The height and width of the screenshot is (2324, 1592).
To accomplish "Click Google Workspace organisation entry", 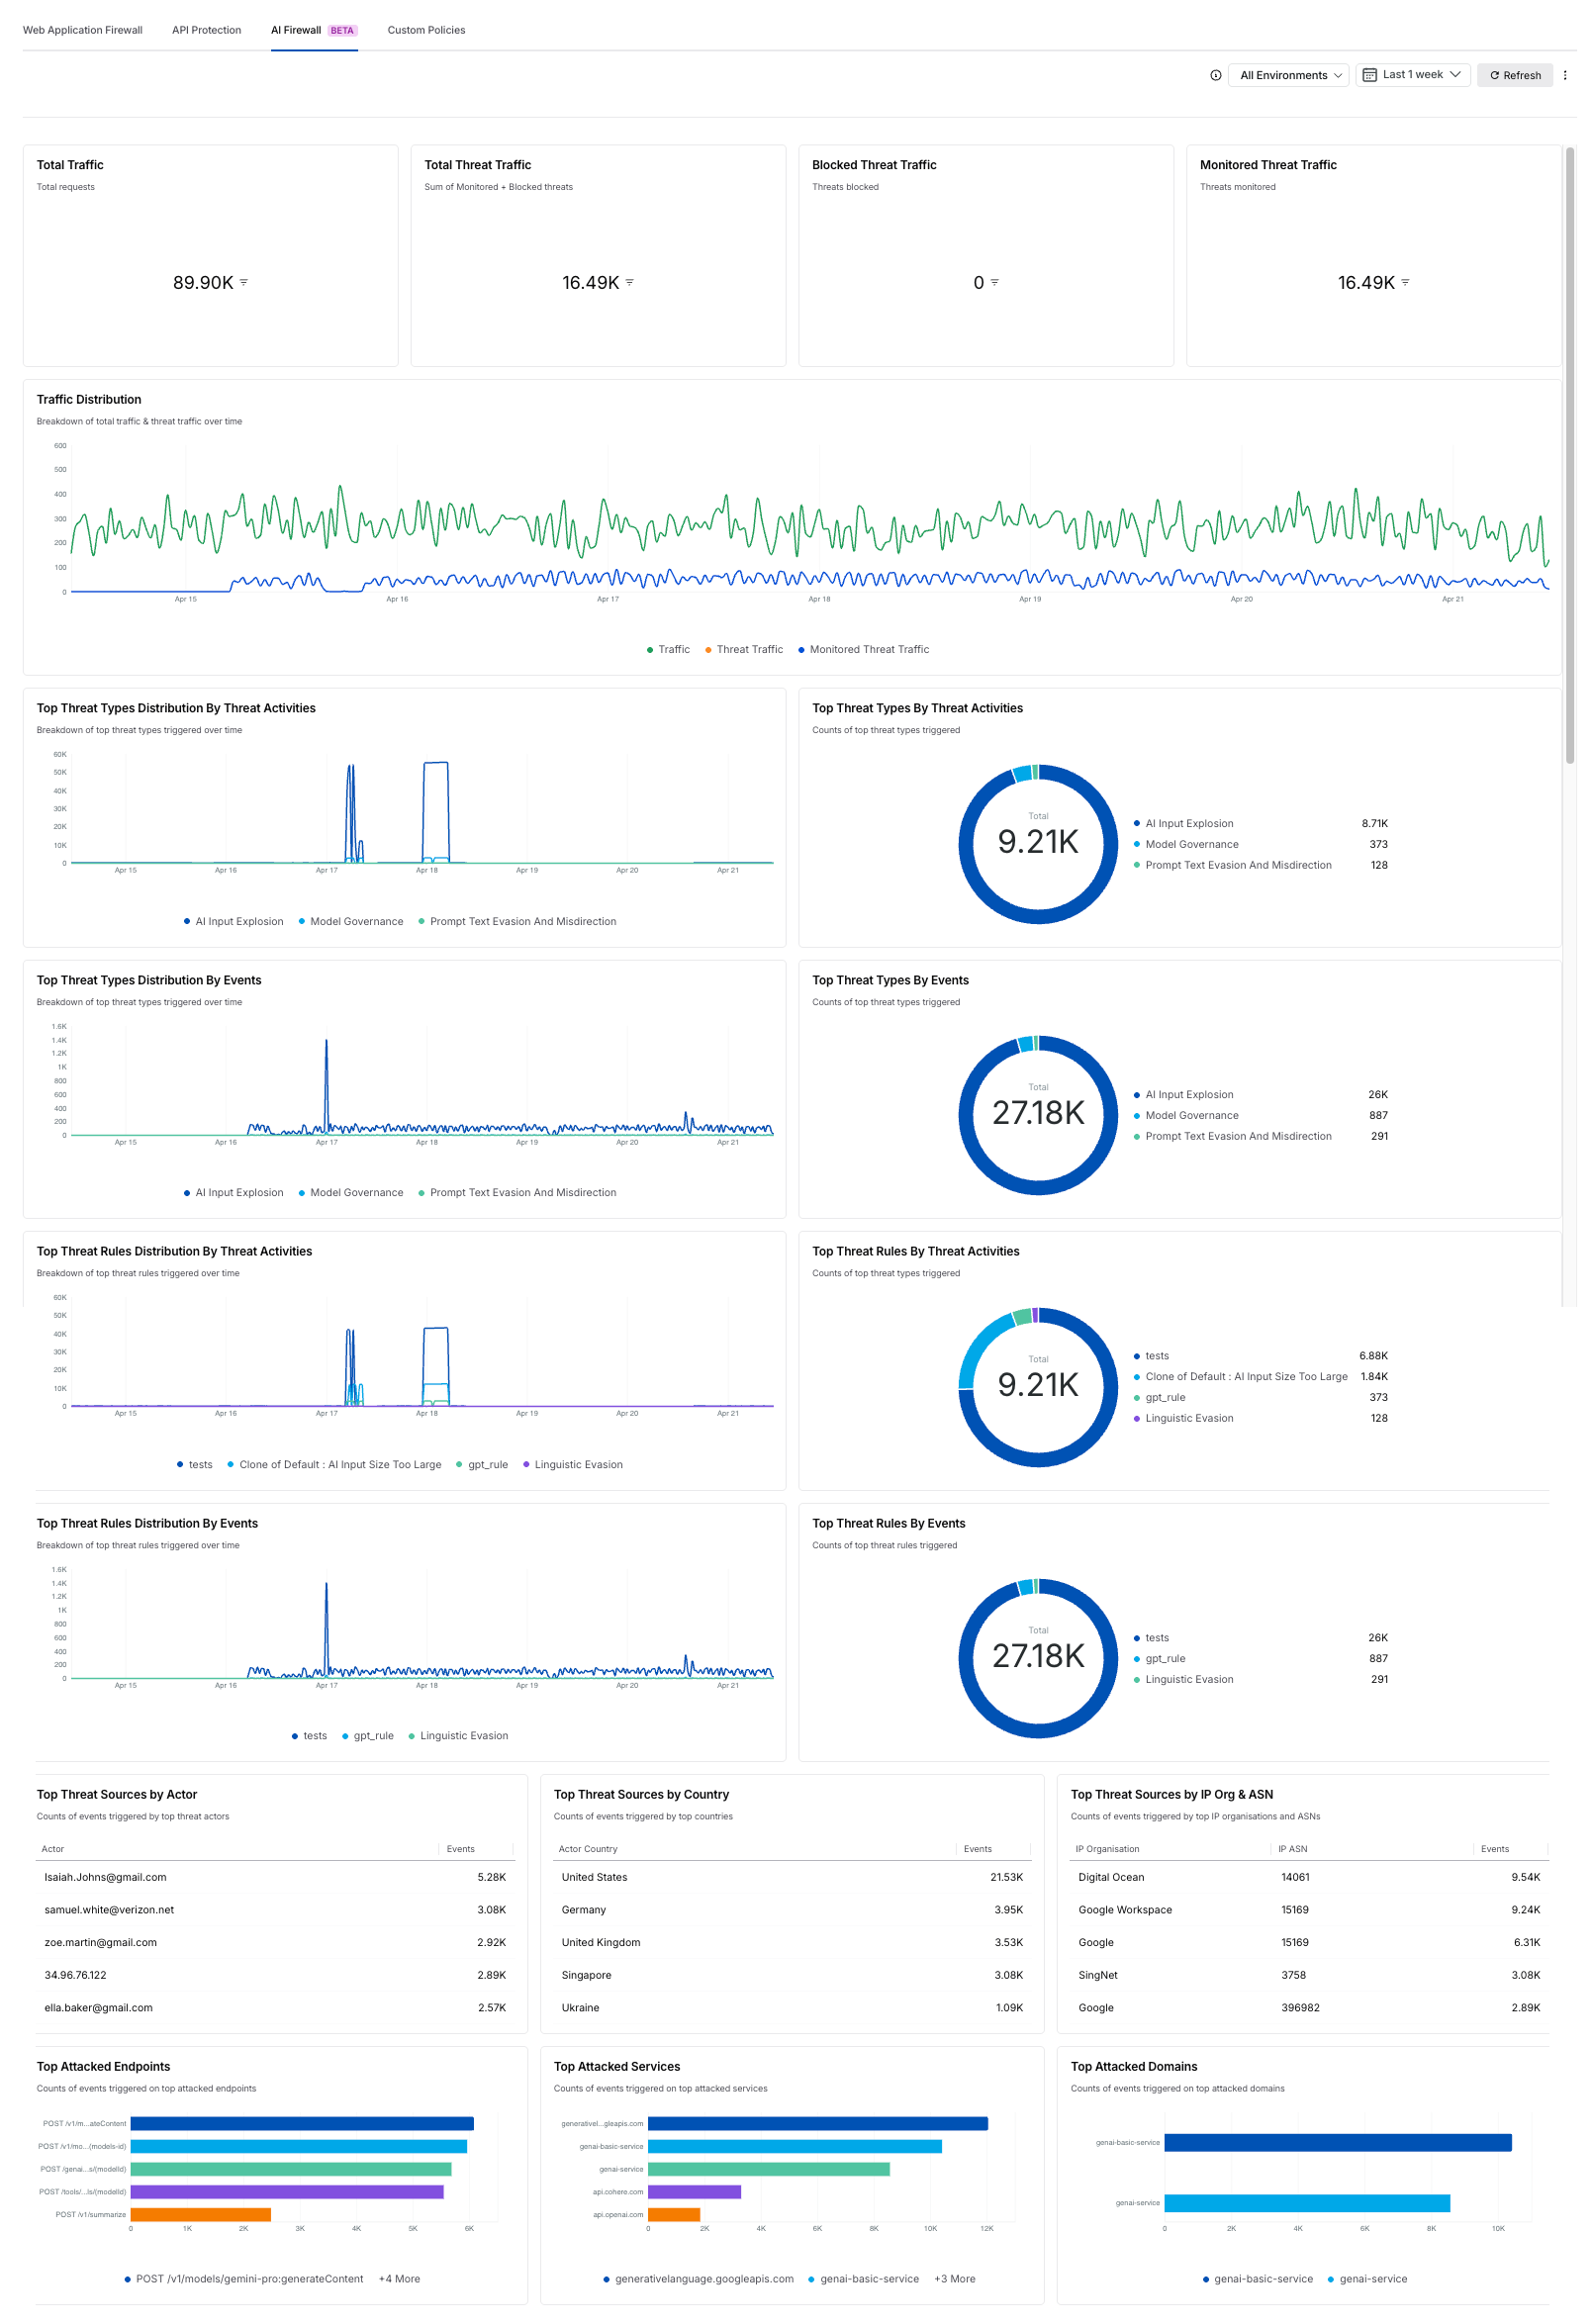I will (x=1125, y=1911).
